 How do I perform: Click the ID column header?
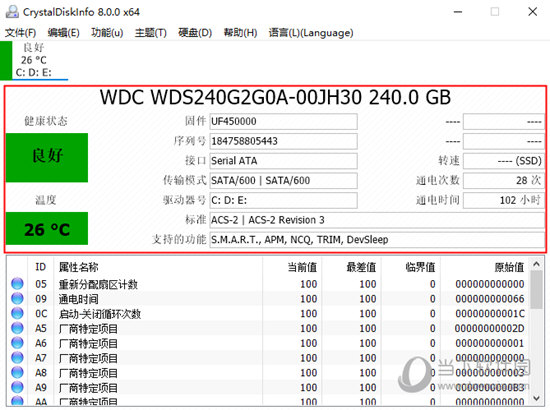(41, 267)
